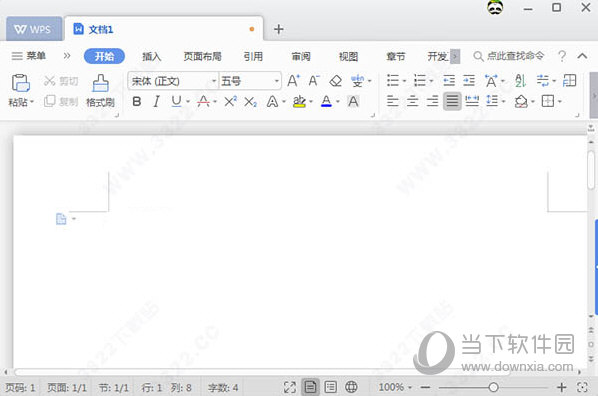Click the panda user avatar
The image size is (598, 396).
point(495,7)
